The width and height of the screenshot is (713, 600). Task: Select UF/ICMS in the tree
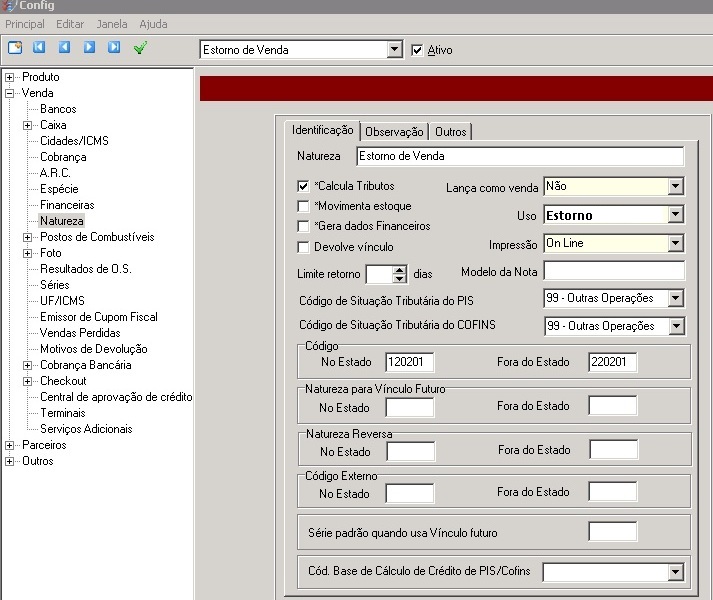point(62,301)
